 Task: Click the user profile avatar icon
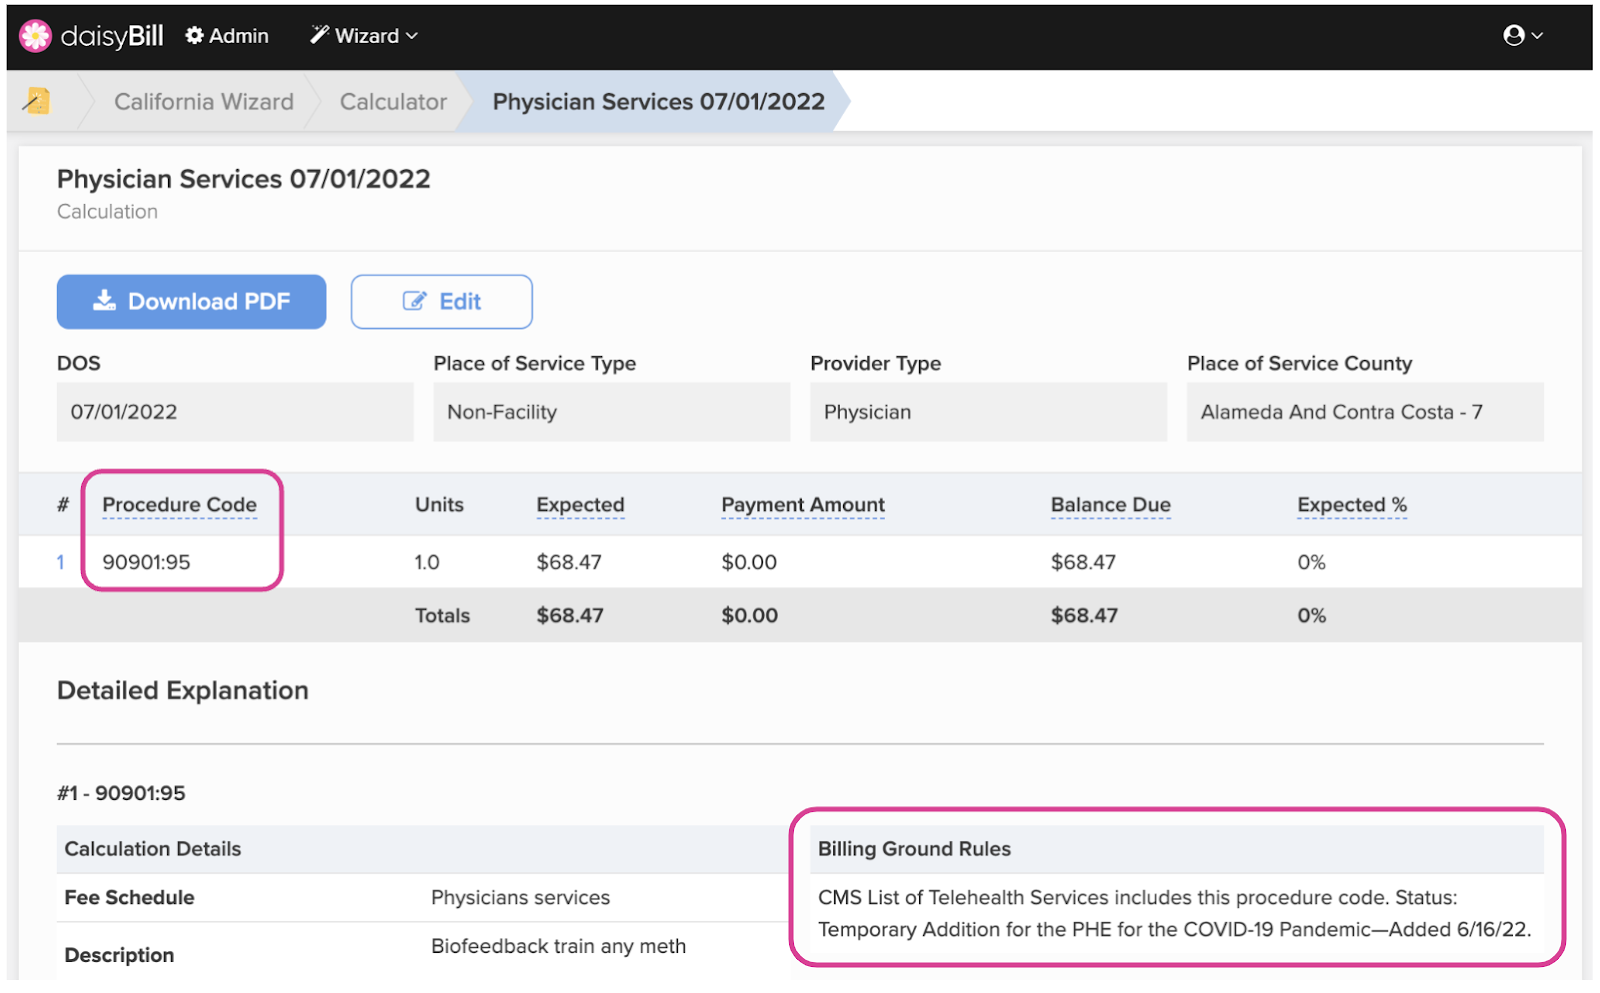click(x=1513, y=36)
